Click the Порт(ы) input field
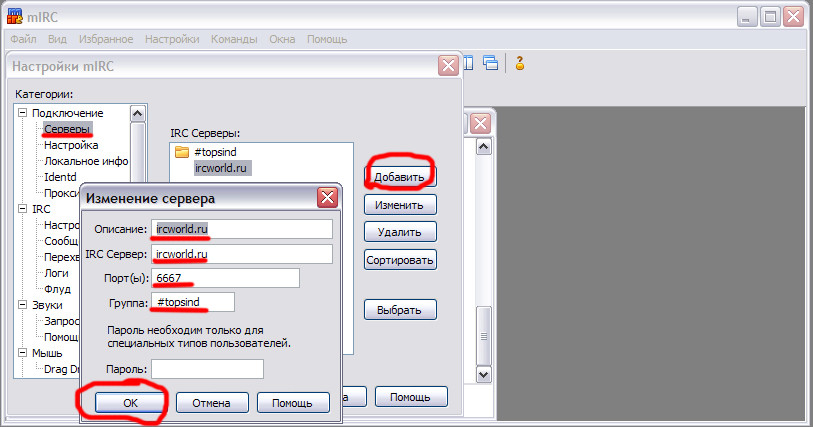This screenshot has width=813, height=427. pyautogui.click(x=225, y=278)
